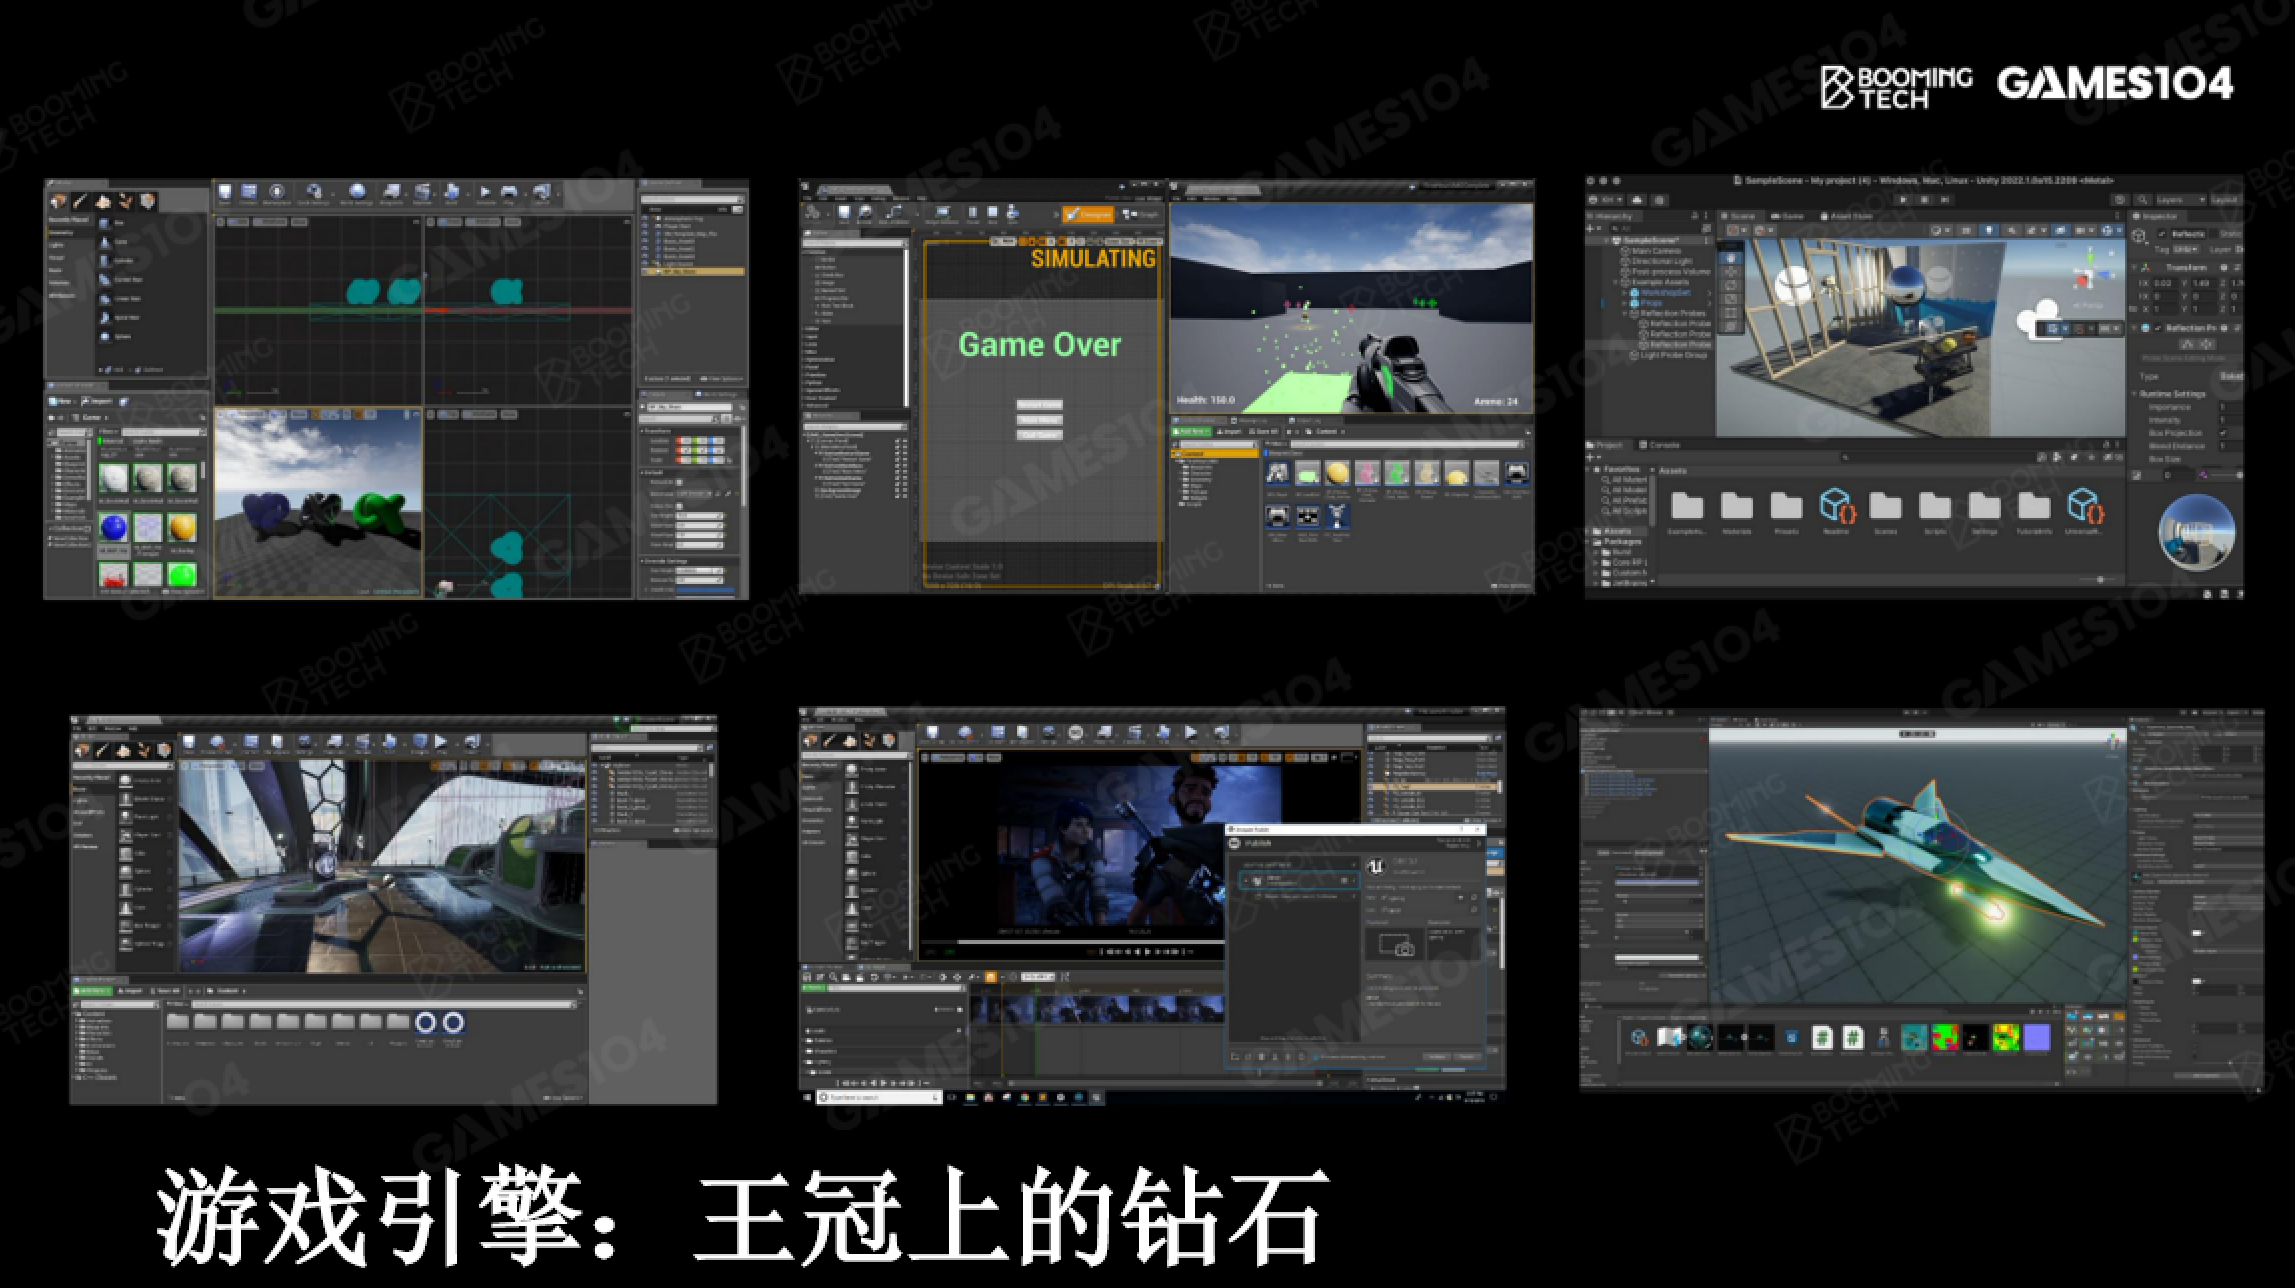Collapse the Reflection Probes group in Hierarchy
2295x1288 pixels.
coord(1624,313)
